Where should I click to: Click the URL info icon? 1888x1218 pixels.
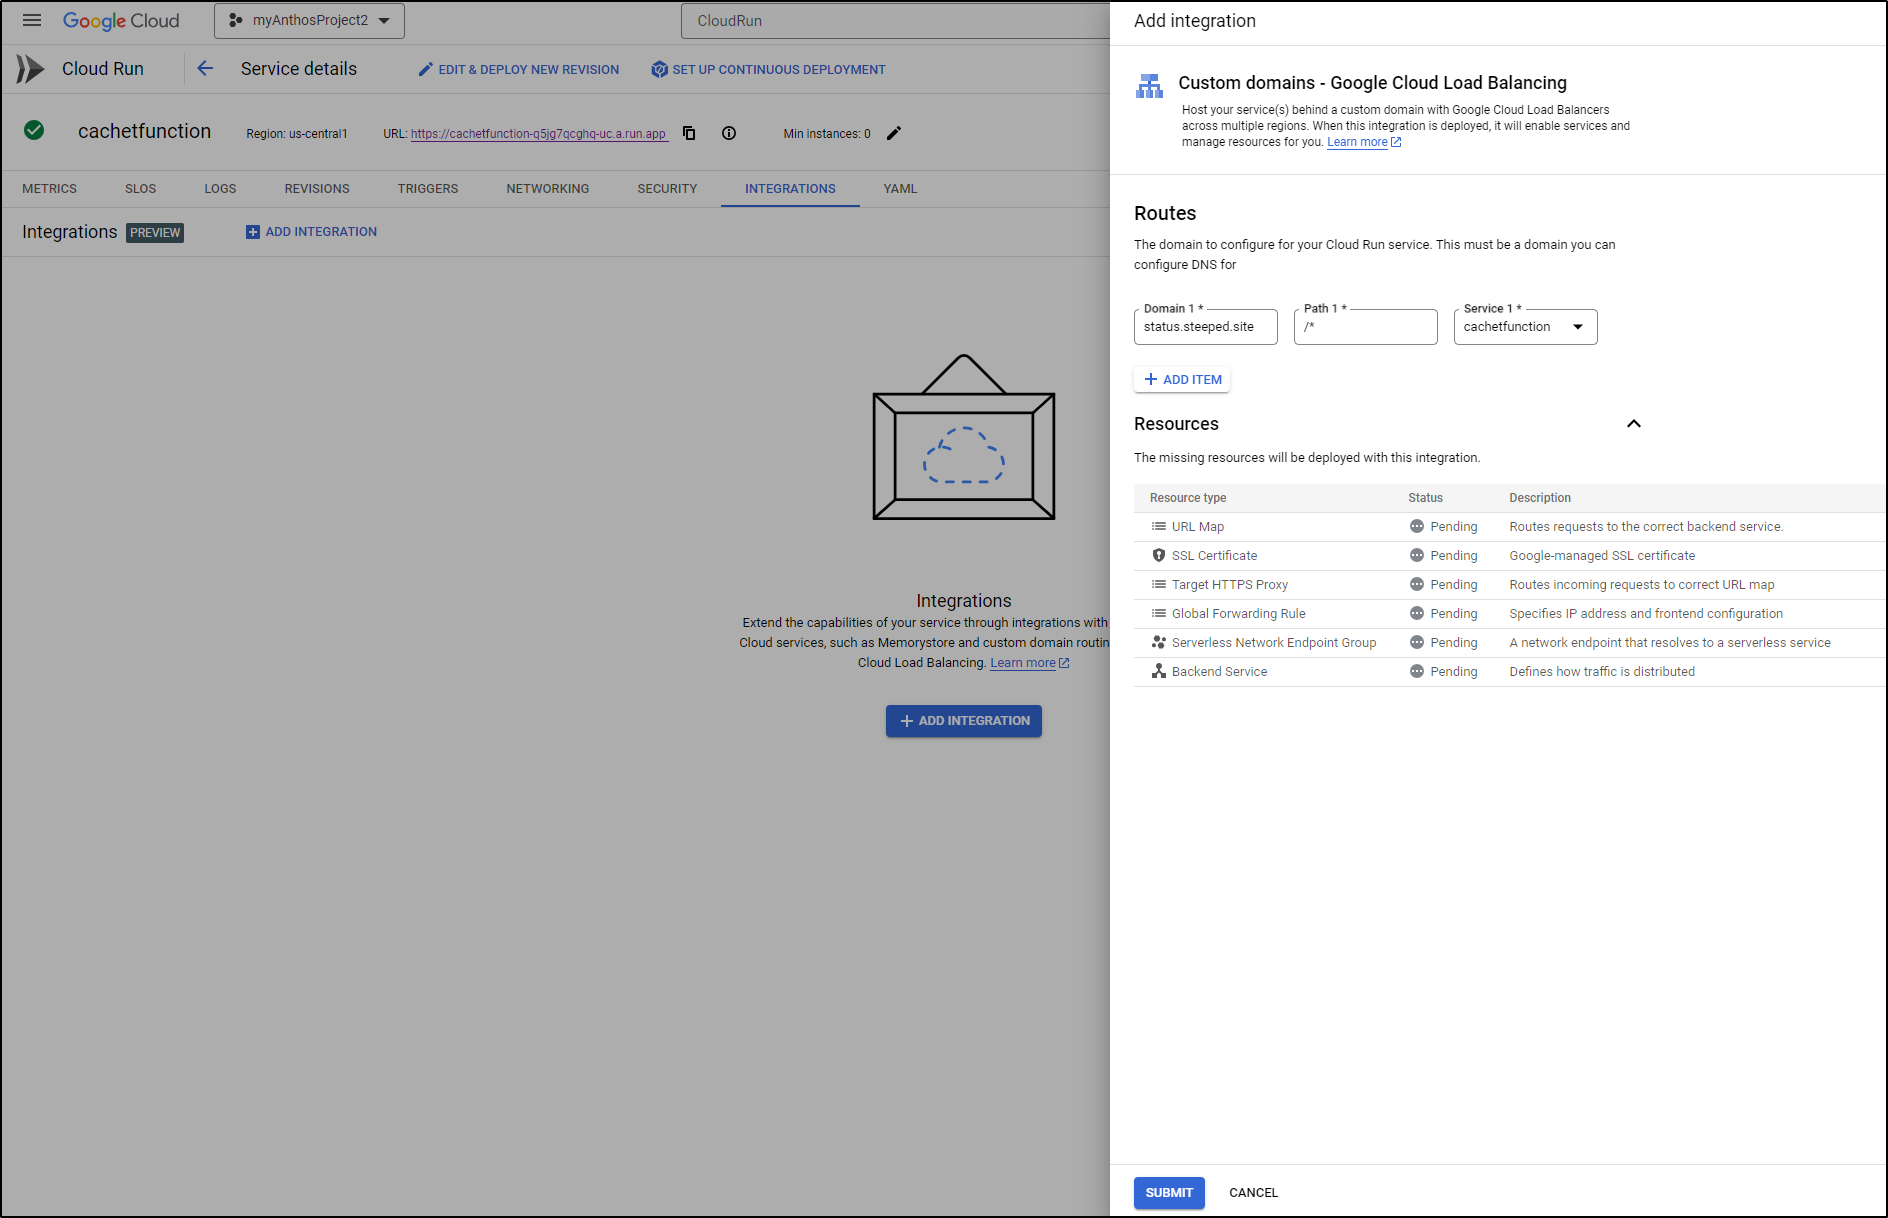(729, 133)
